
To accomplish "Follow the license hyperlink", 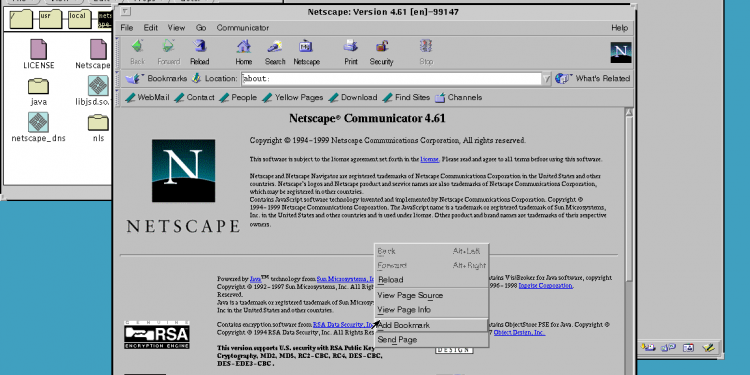I will (430, 159).
